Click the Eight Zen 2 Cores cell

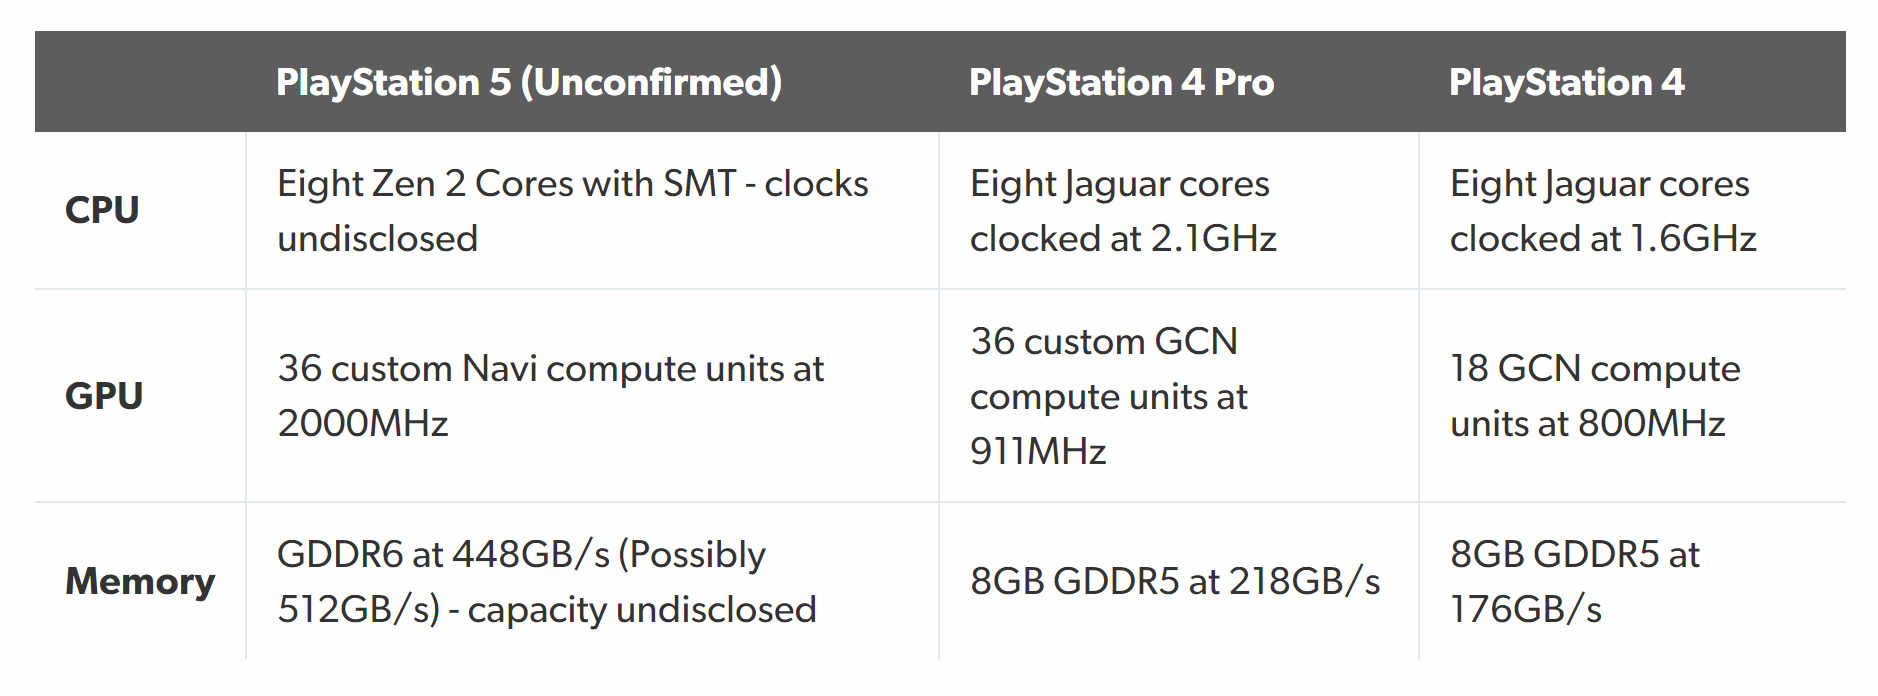coord(572,184)
